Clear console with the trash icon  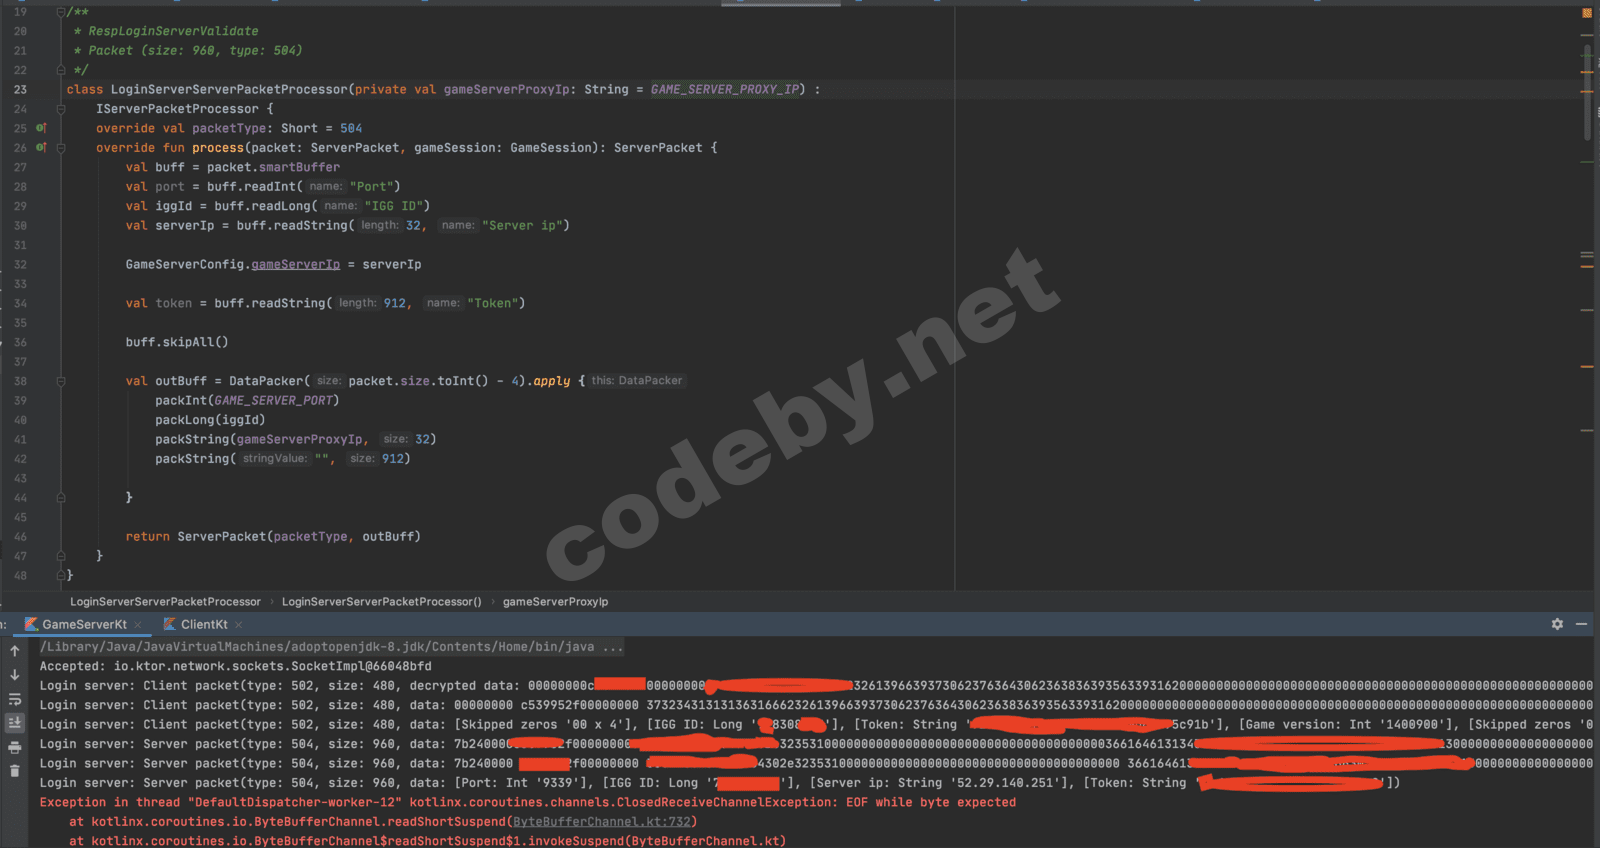[15, 771]
